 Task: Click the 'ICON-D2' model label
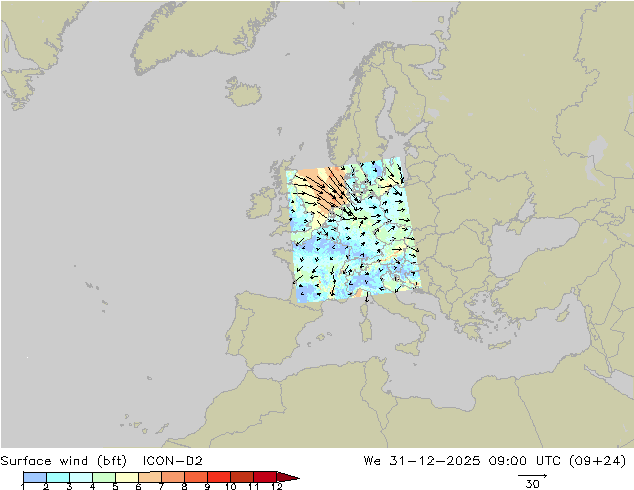[x=173, y=461]
